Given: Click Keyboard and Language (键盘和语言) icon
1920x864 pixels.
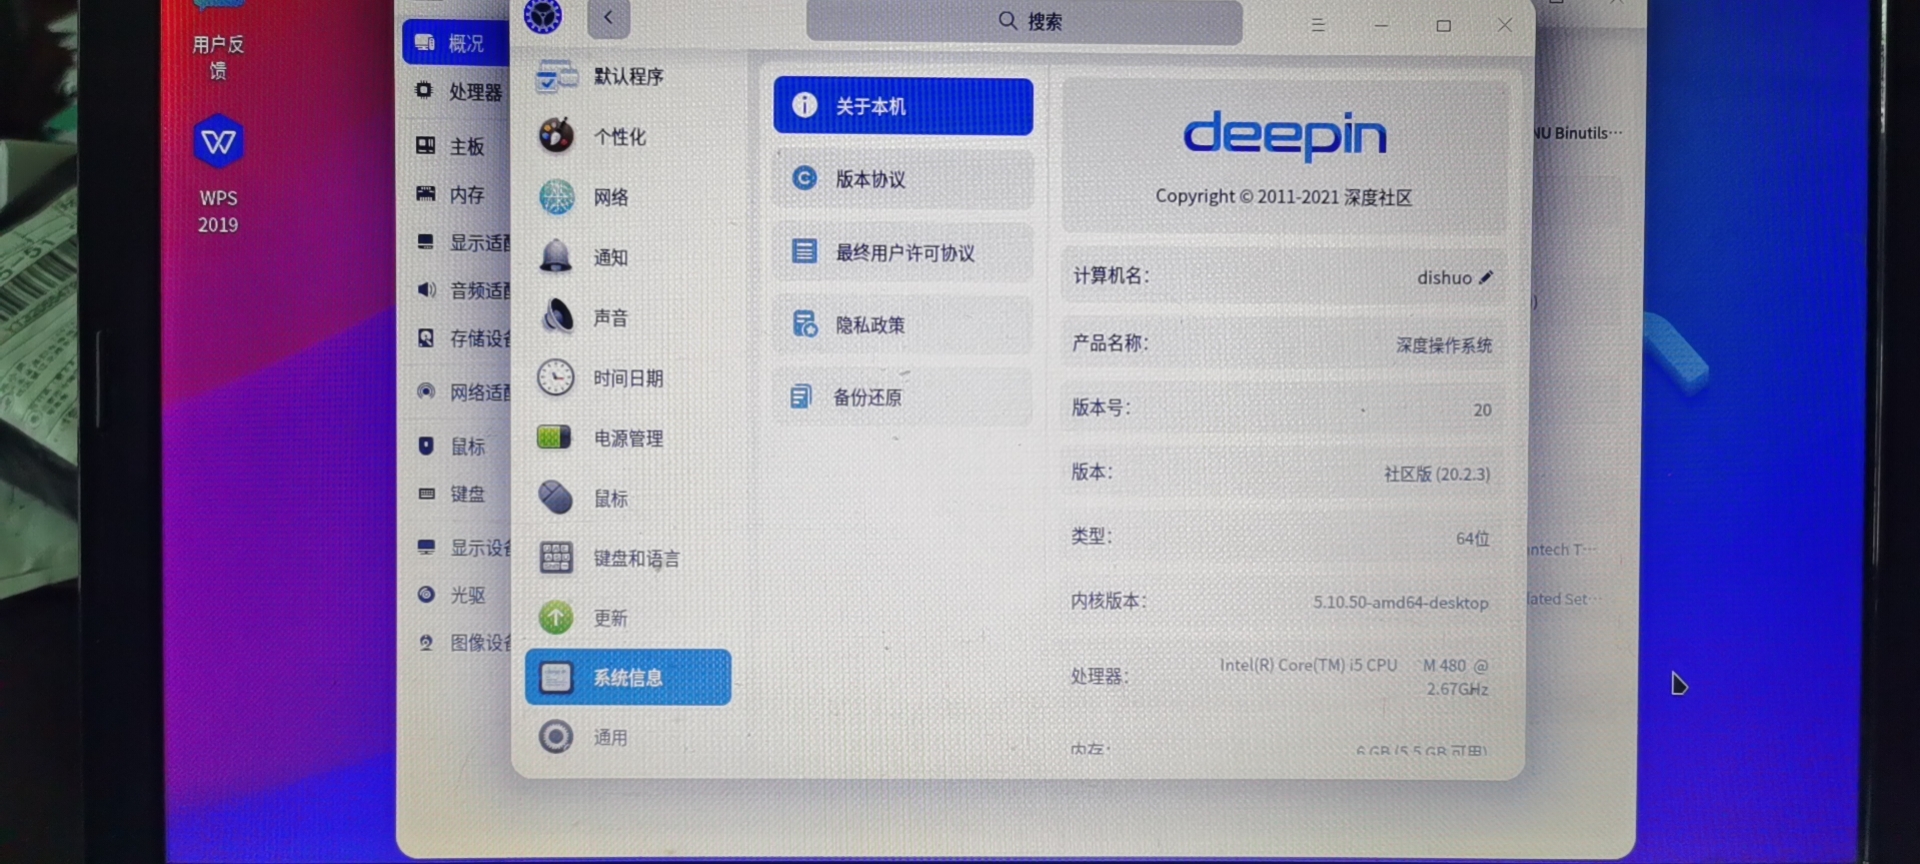Looking at the screenshot, I should pyautogui.click(x=556, y=557).
